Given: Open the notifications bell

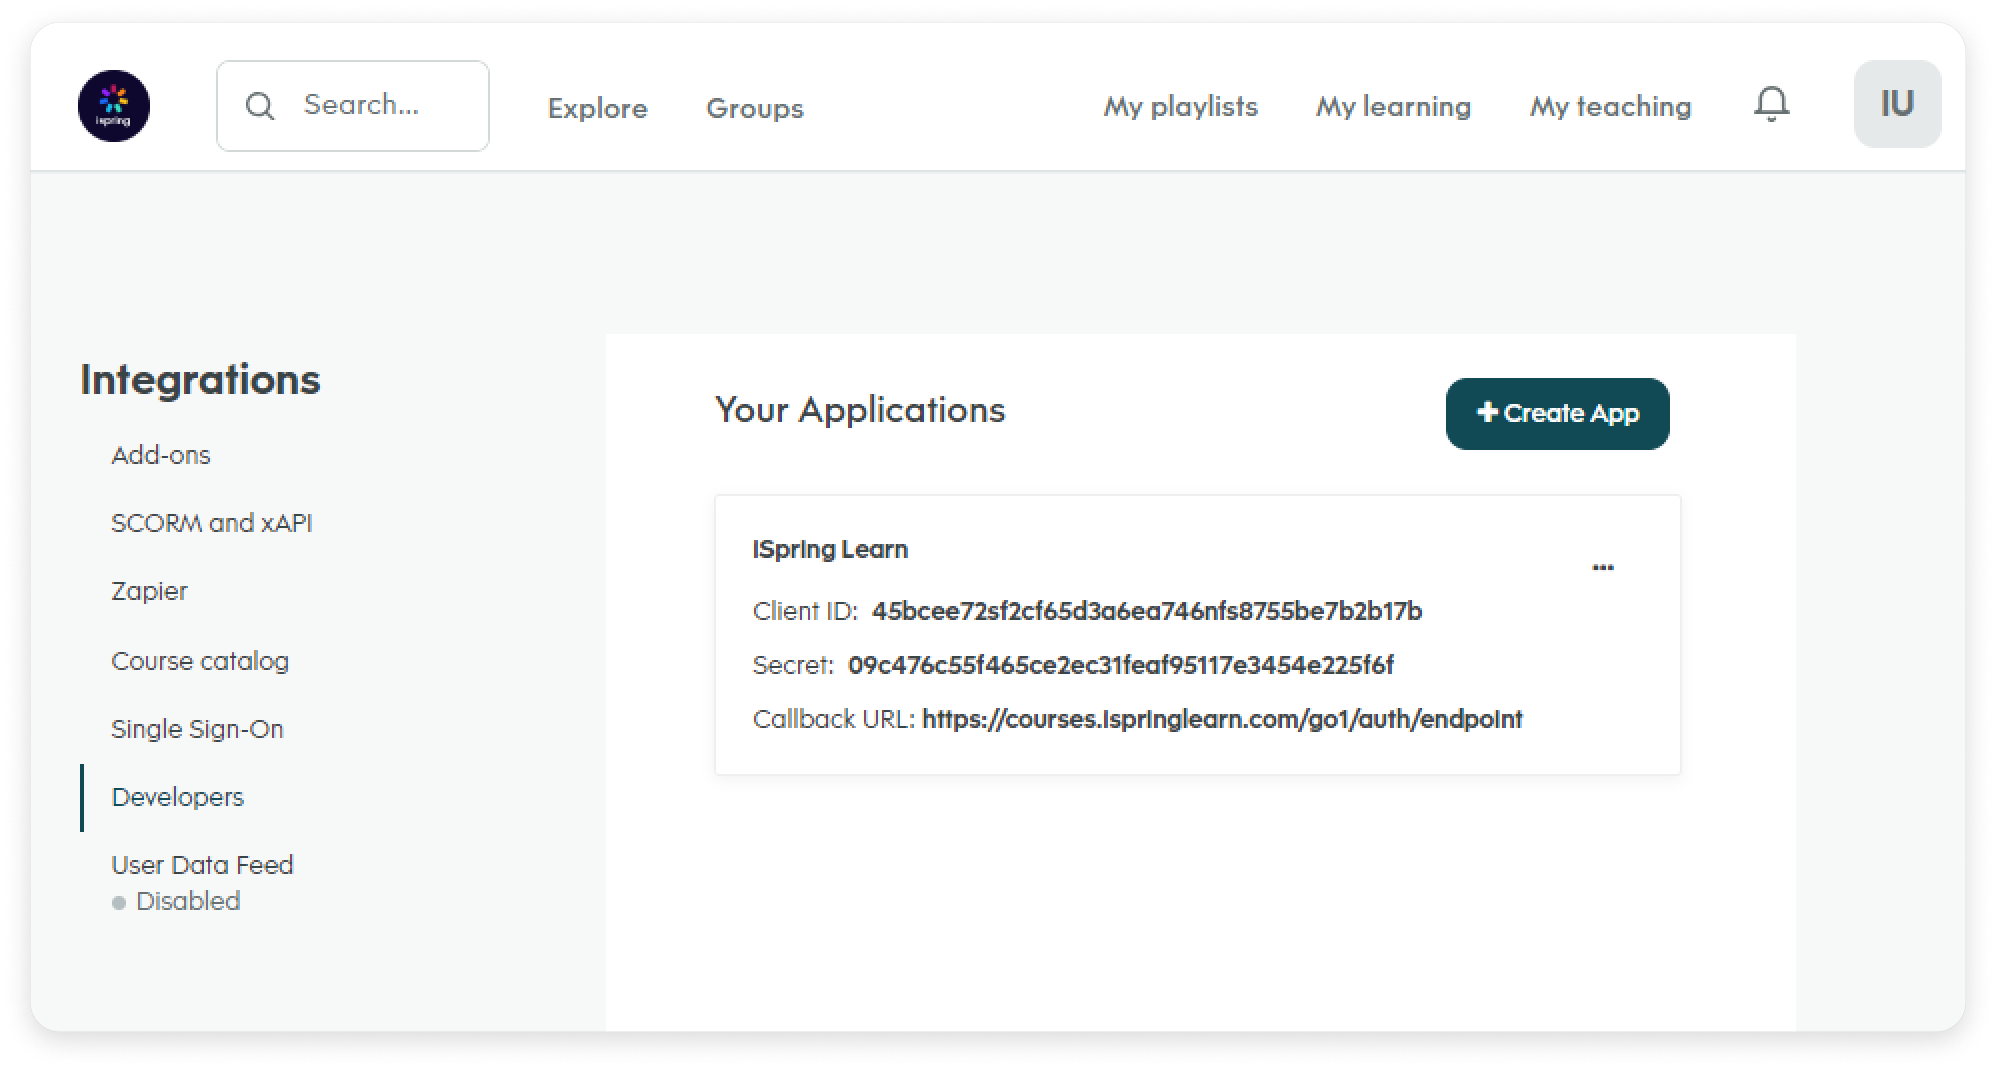Looking at the screenshot, I should (1771, 104).
